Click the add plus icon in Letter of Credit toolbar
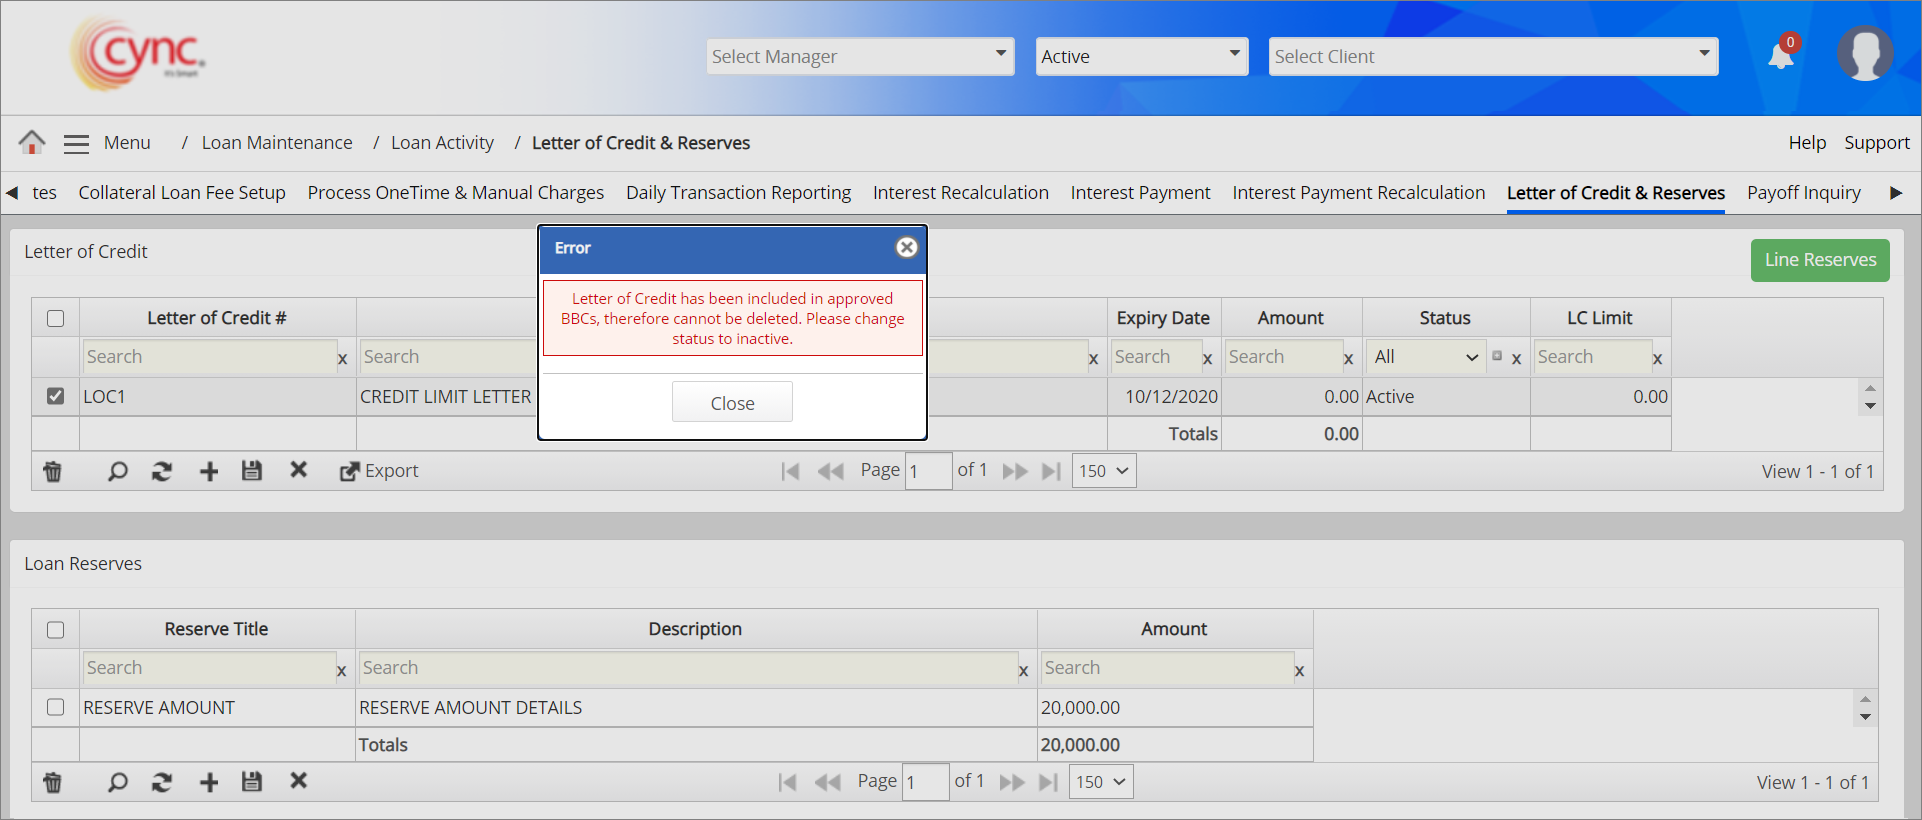 [209, 471]
